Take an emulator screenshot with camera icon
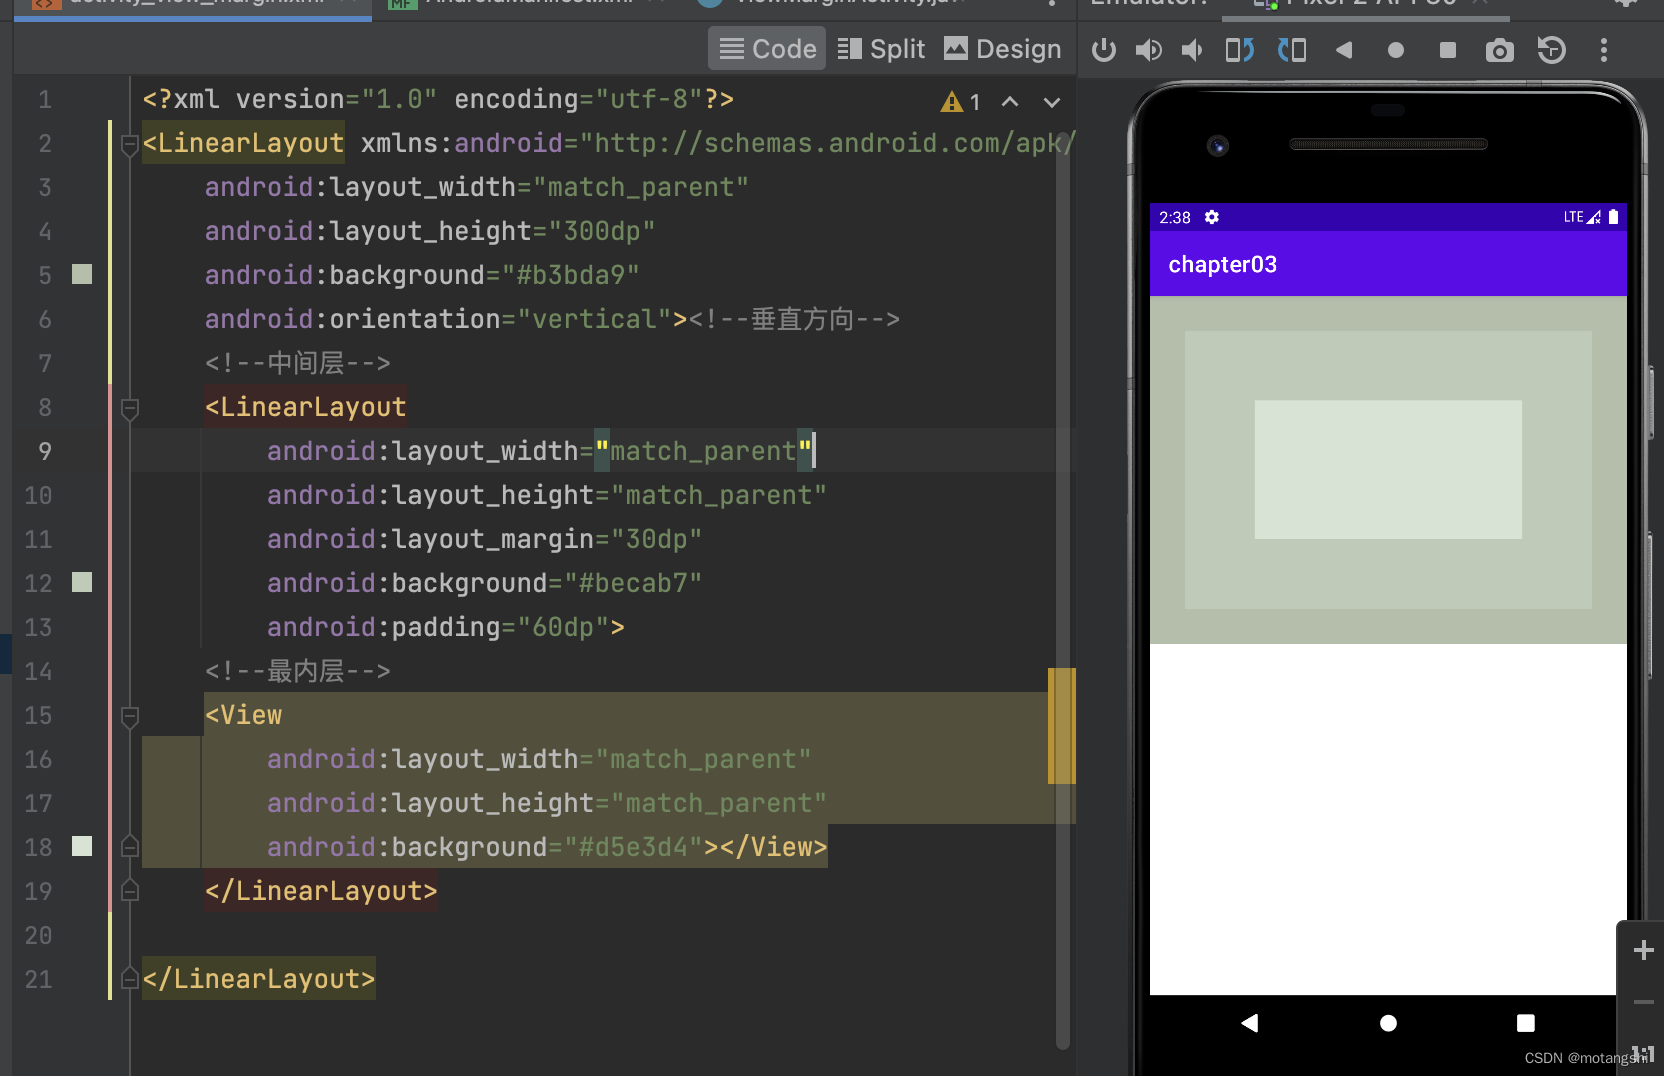Screen dimensions: 1664x1076 (x=1499, y=50)
